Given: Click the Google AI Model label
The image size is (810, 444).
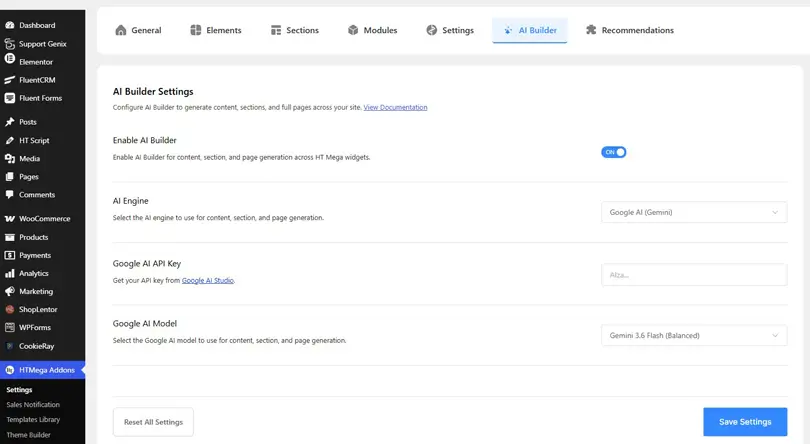Looking at the screenshot, I should 145,324.
